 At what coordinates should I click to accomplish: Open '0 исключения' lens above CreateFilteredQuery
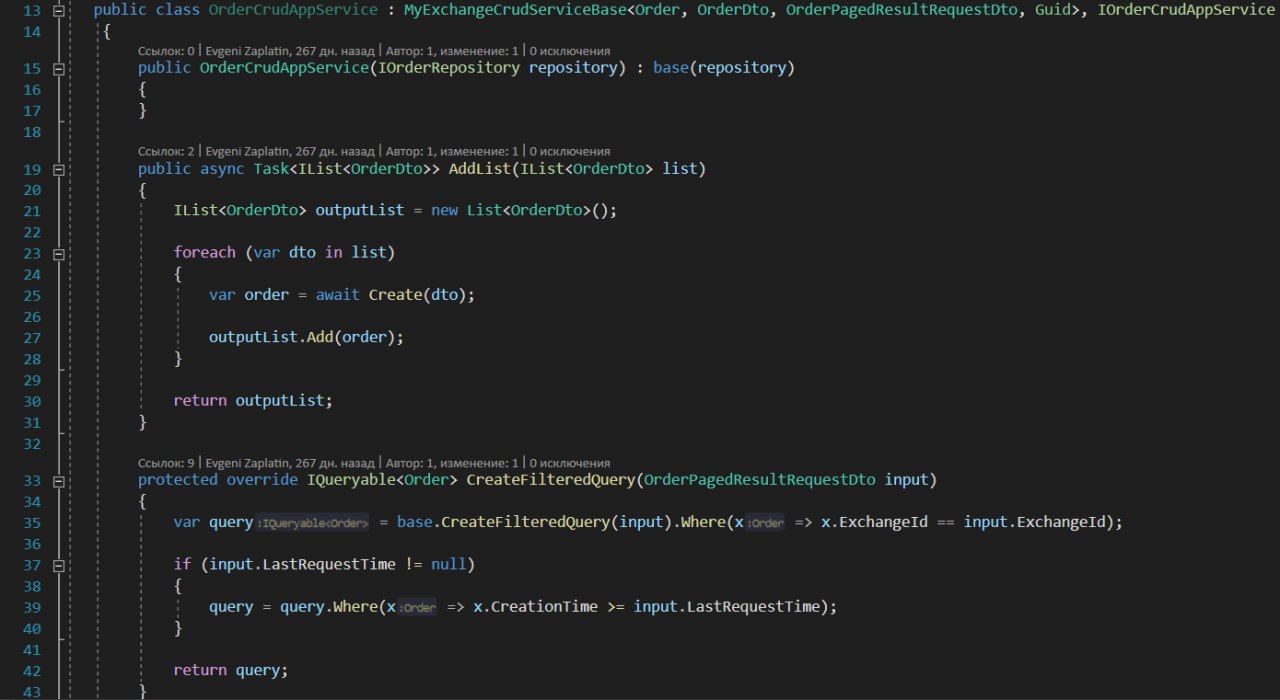coord(569,463)
